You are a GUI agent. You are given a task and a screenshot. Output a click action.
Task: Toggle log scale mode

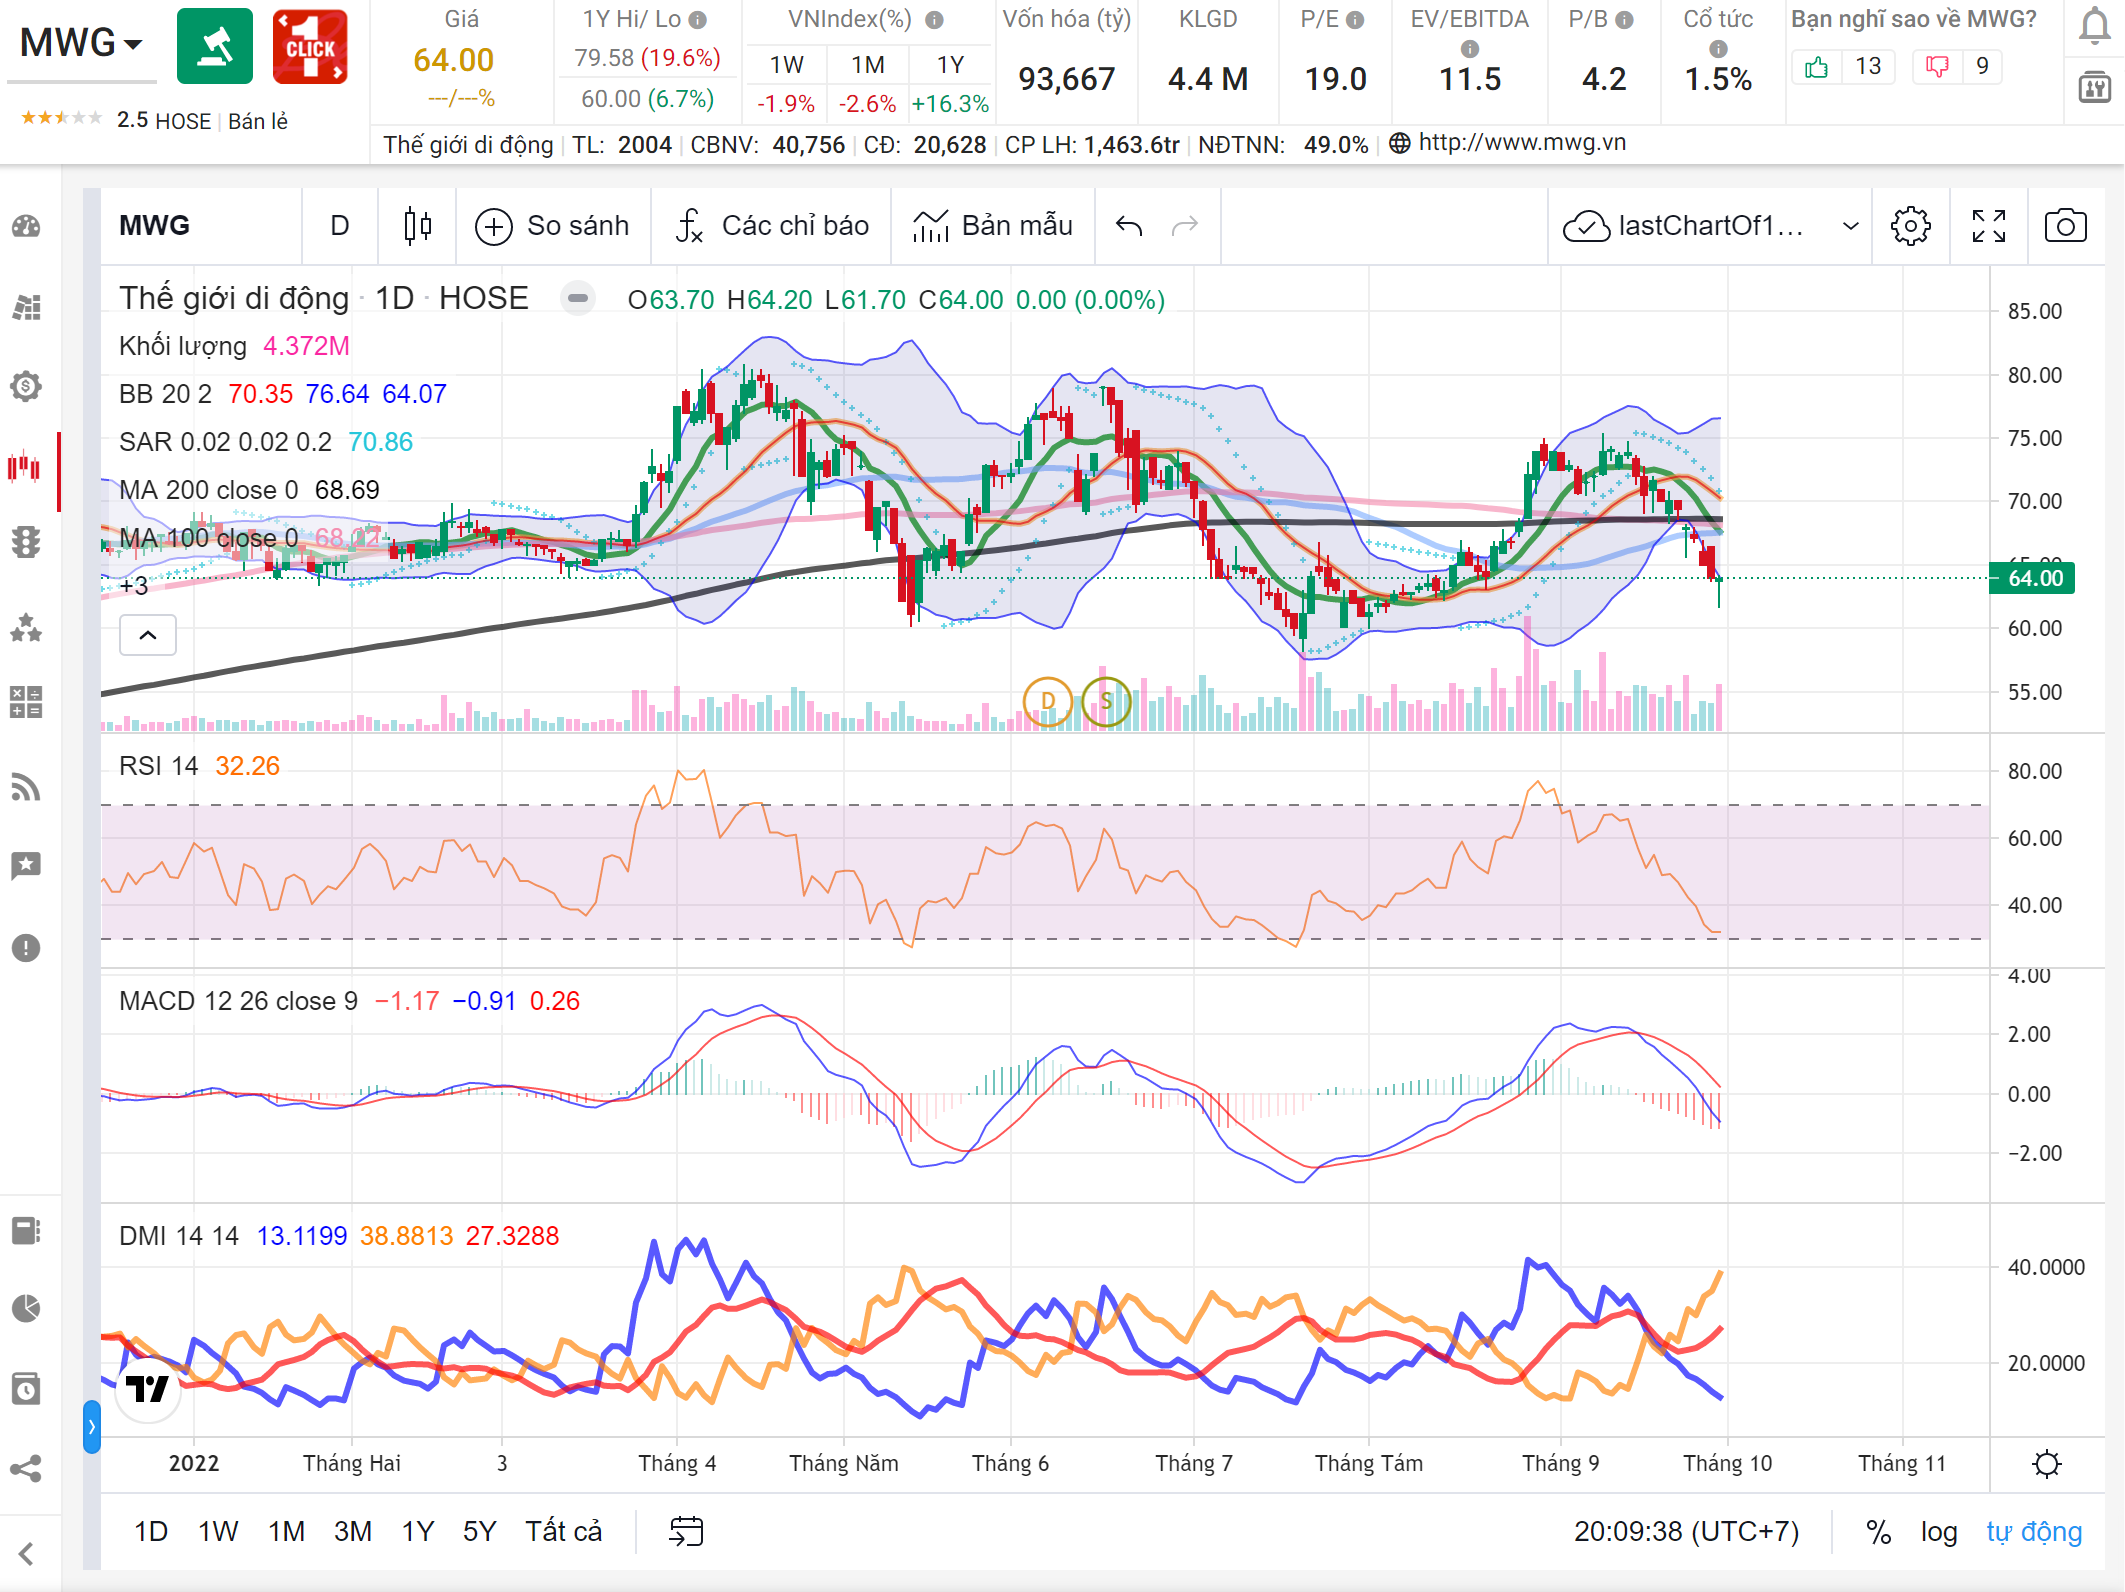1939,1532
